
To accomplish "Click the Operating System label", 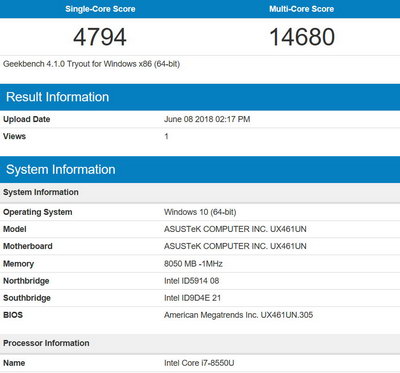I will [x=38, y=212].
